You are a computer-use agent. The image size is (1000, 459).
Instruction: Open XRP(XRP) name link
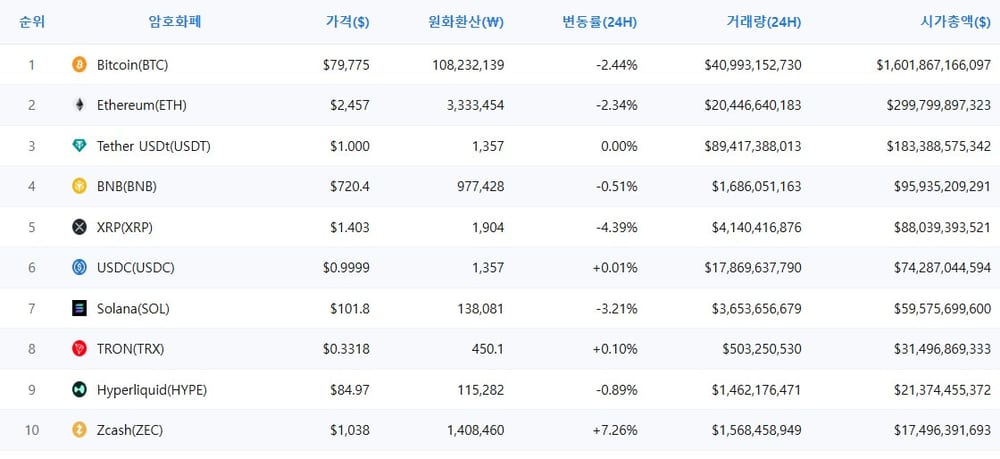click(x=125, y=228)
